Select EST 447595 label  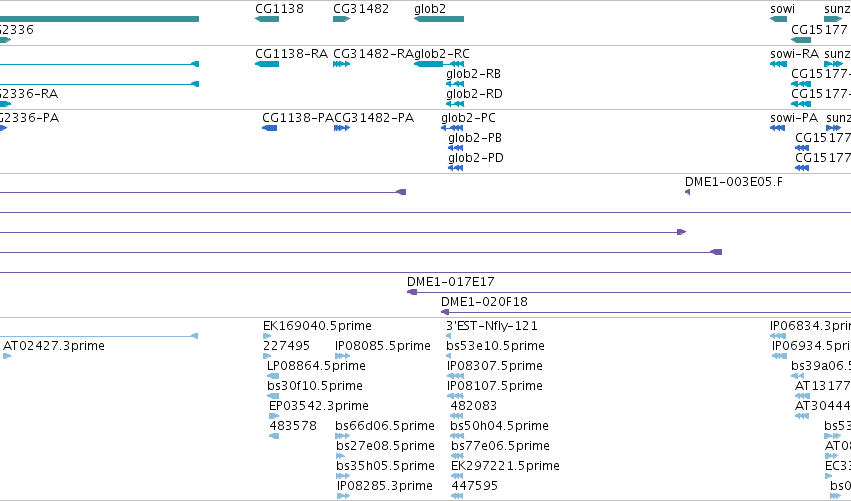pos(474,486)
